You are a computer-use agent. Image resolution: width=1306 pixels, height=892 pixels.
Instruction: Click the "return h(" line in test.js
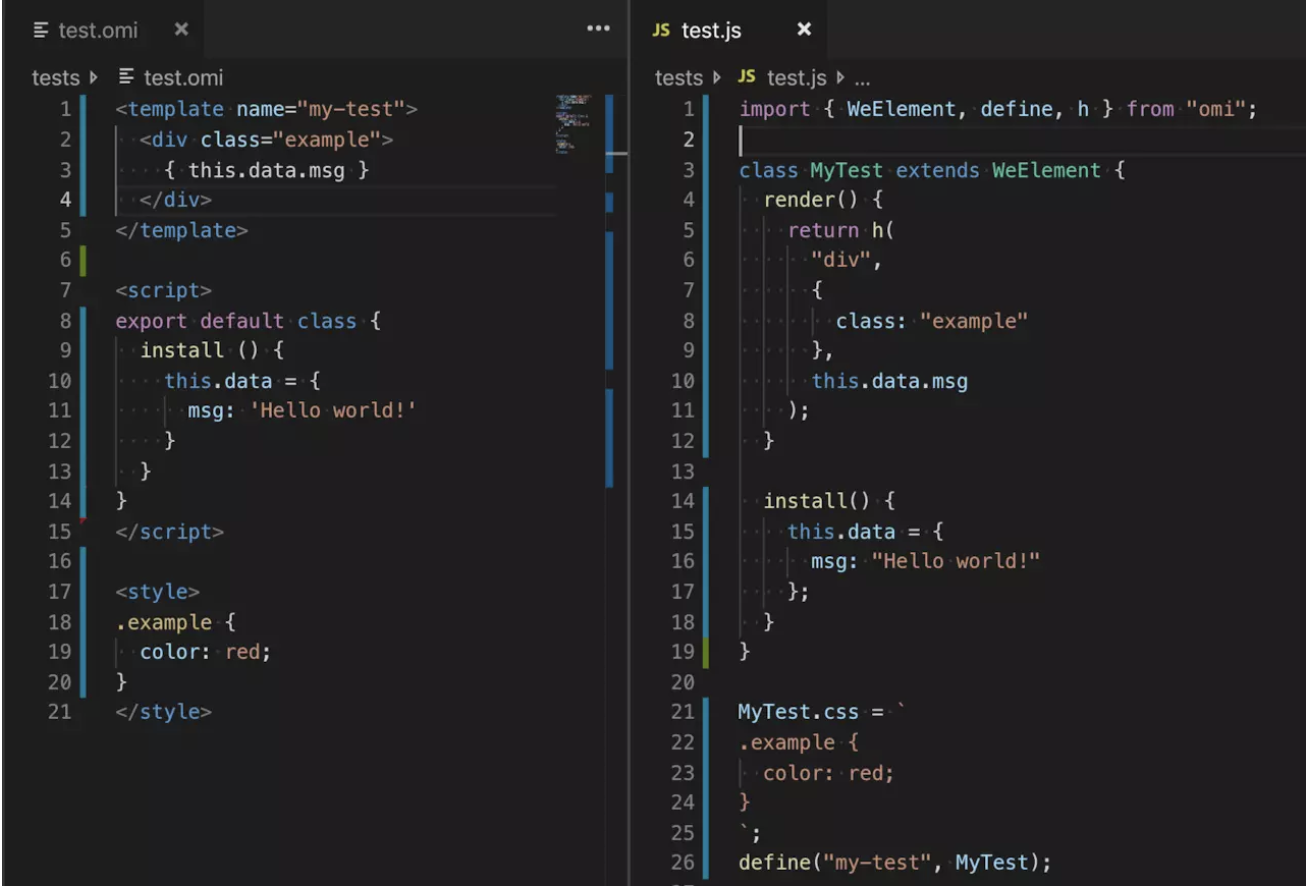point(840,230)
